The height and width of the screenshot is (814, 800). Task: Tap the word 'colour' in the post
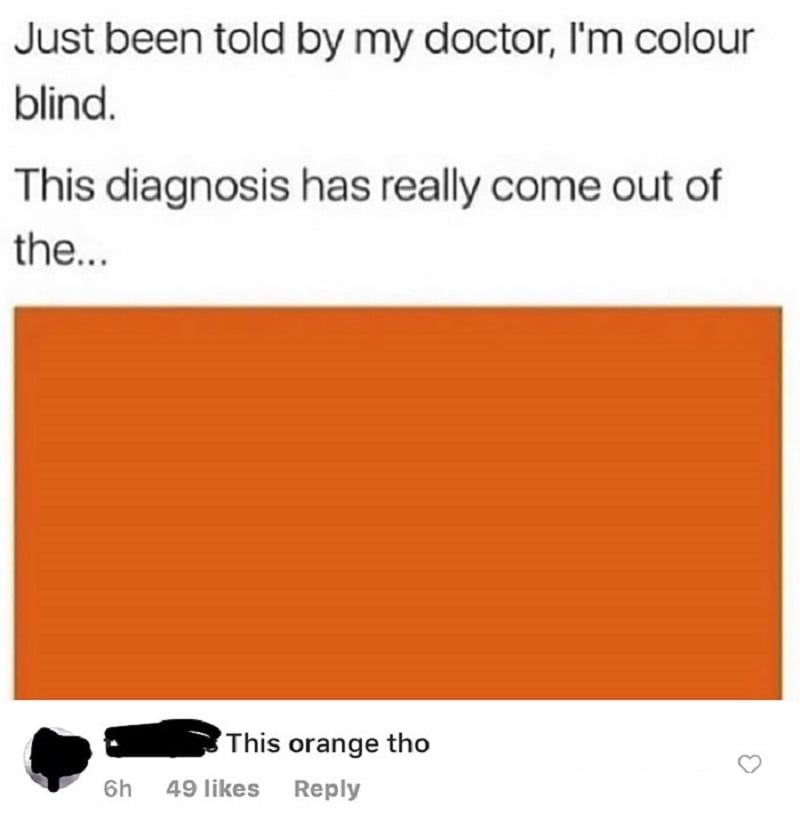pyautogui.click(x=693, y=39)
